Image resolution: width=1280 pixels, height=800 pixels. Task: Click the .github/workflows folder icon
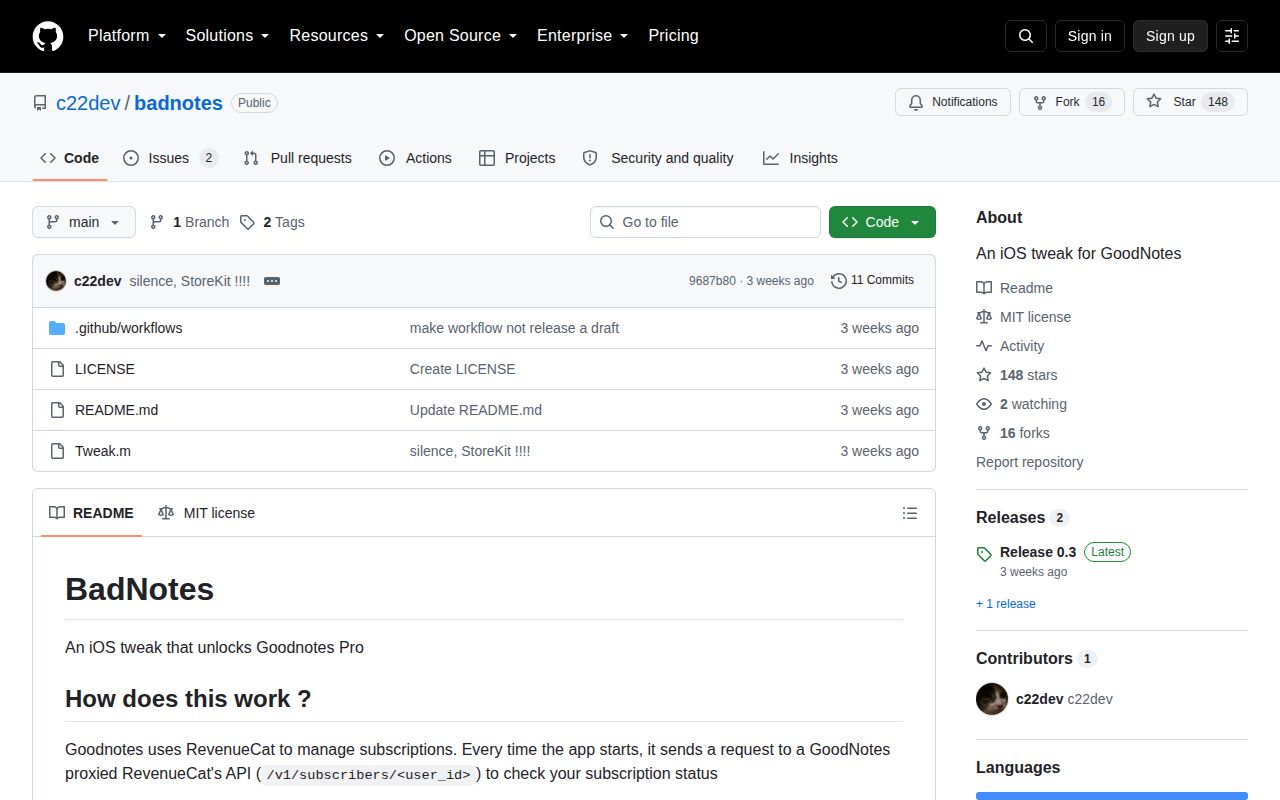point(57,328)
